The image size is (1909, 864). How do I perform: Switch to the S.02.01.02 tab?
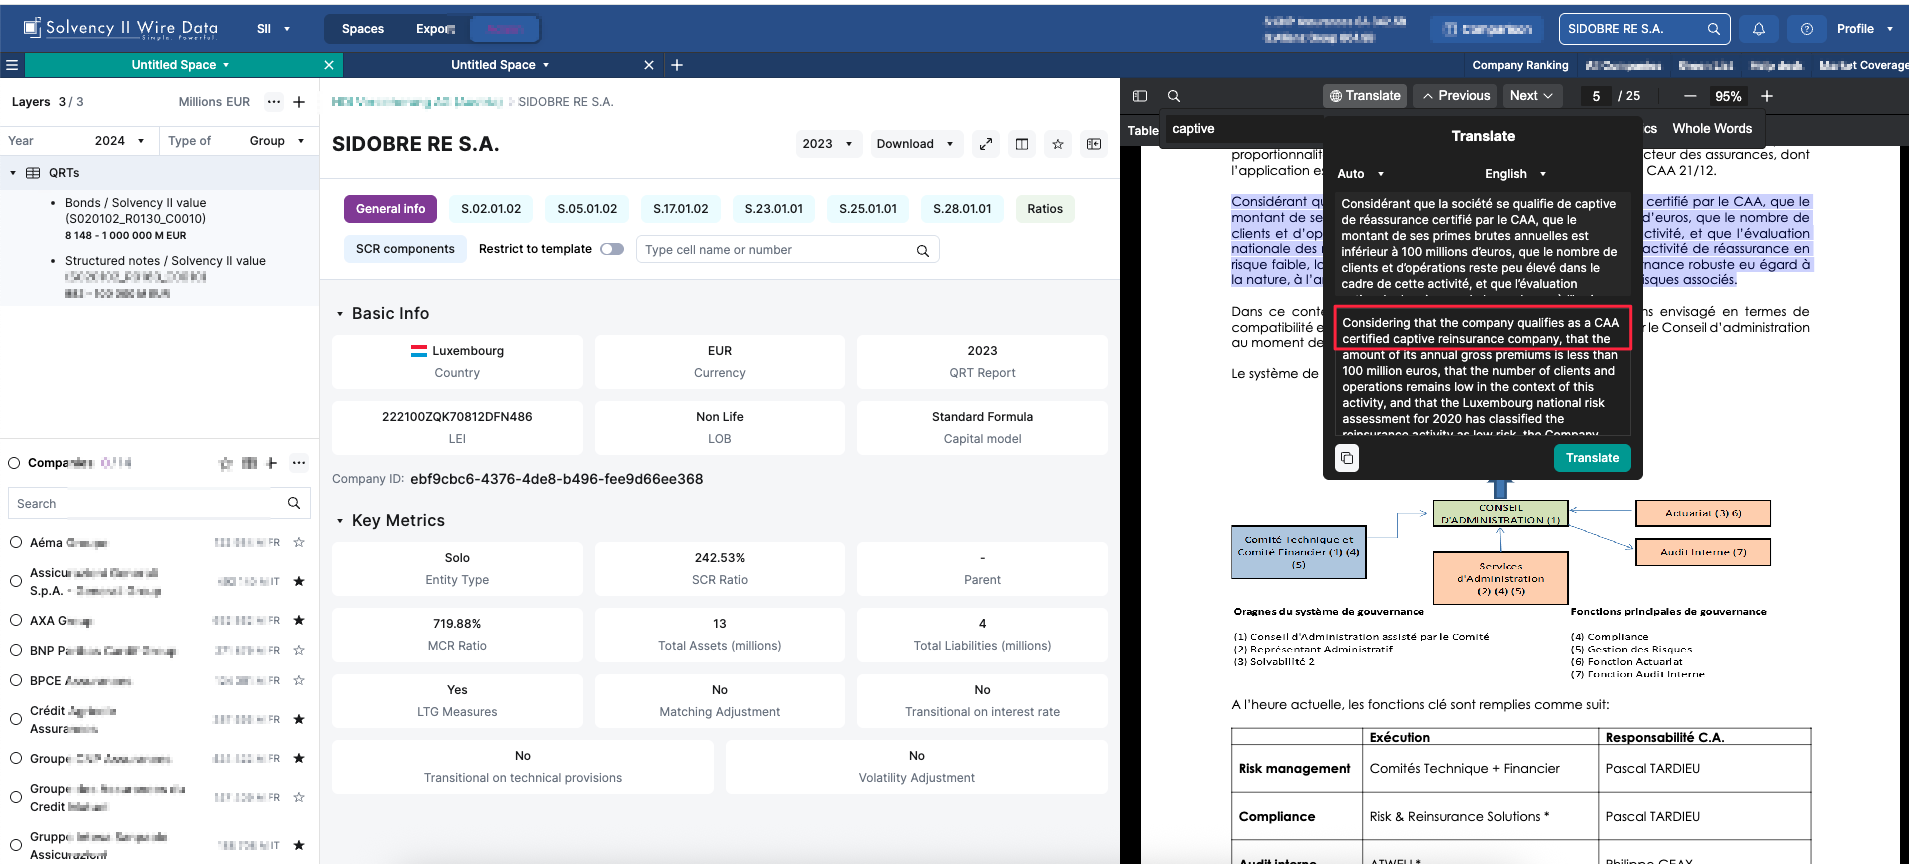pos(491,209)
